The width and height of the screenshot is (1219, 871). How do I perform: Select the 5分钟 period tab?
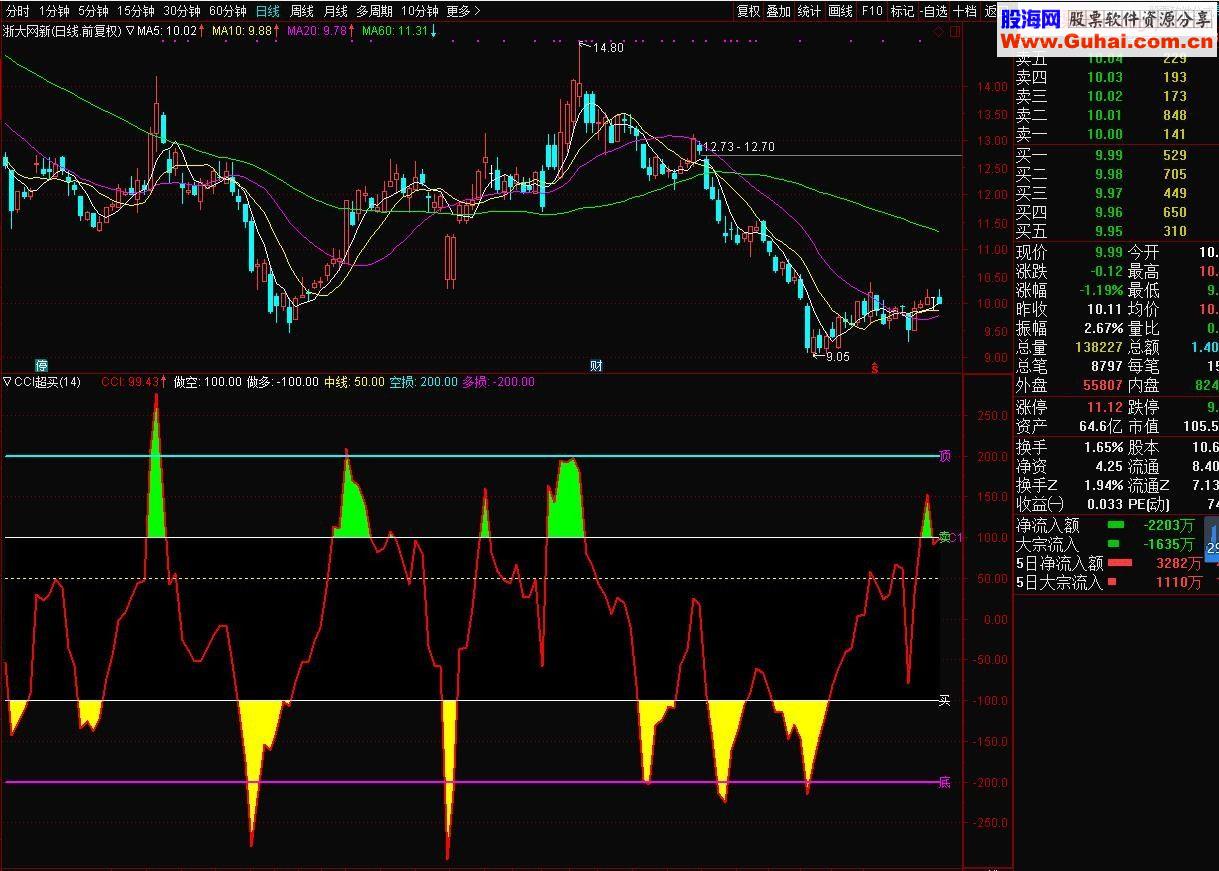93,11
